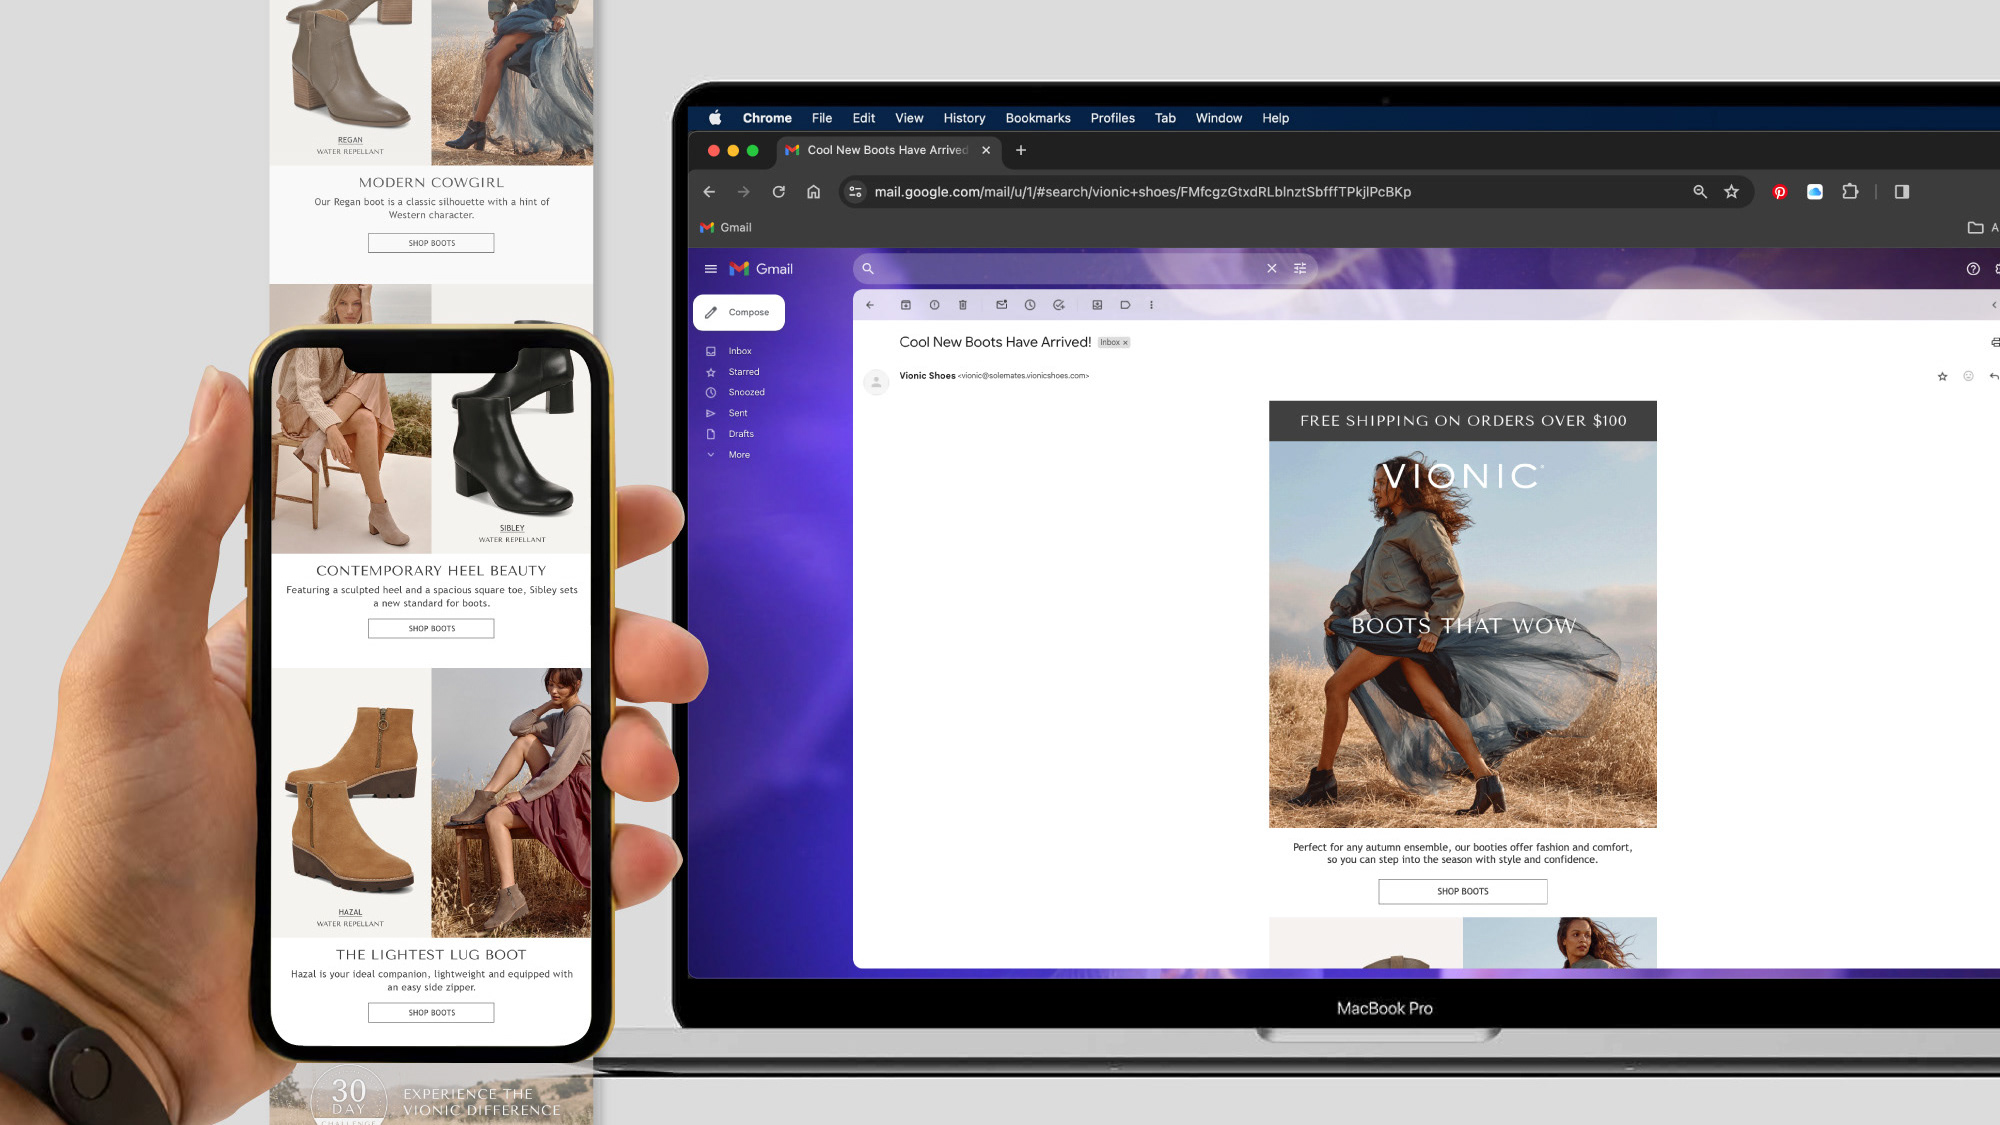Viewport: 2000px width, 1125px height.
Task: Go back to search results arrow
Action: pyautogui.click(x=870, y=305)
